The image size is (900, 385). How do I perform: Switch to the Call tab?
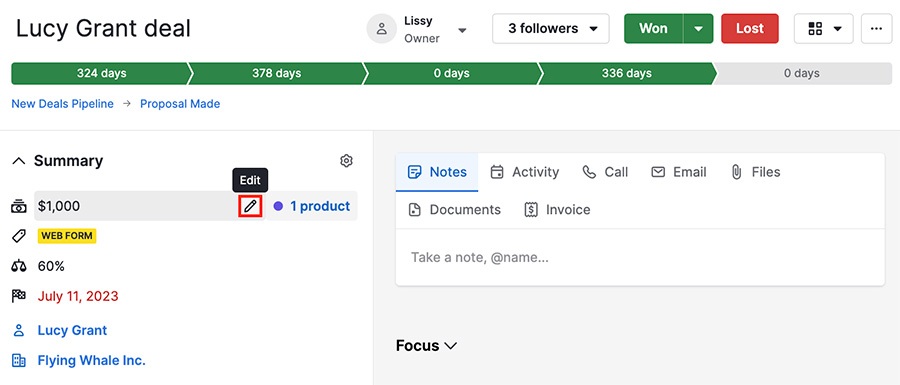click(x=605, y=172)
